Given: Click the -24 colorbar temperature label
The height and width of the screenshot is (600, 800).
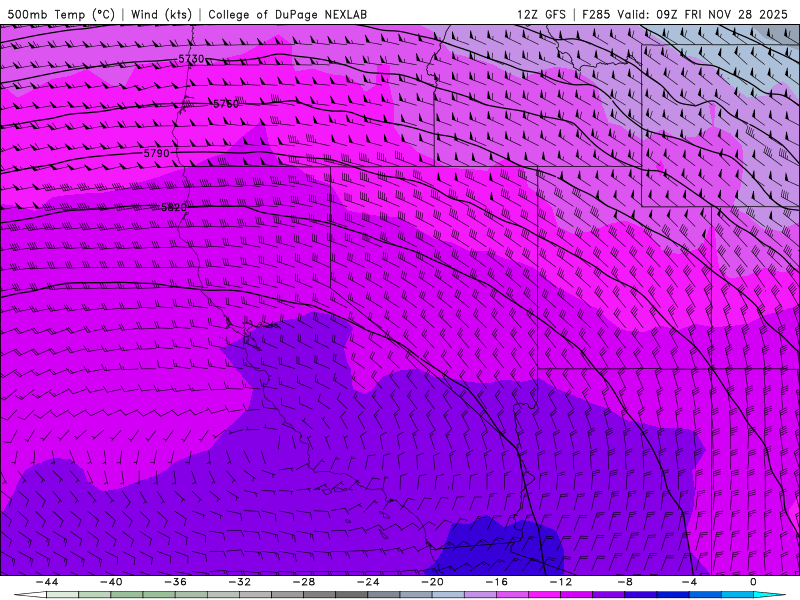Looking at the screenshot, I should coord(368,582).
